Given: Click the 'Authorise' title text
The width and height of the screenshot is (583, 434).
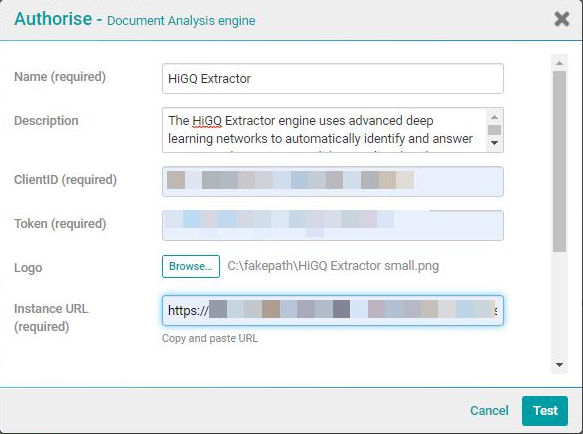Looking at the screenshot, I should (x=53, y=19).
